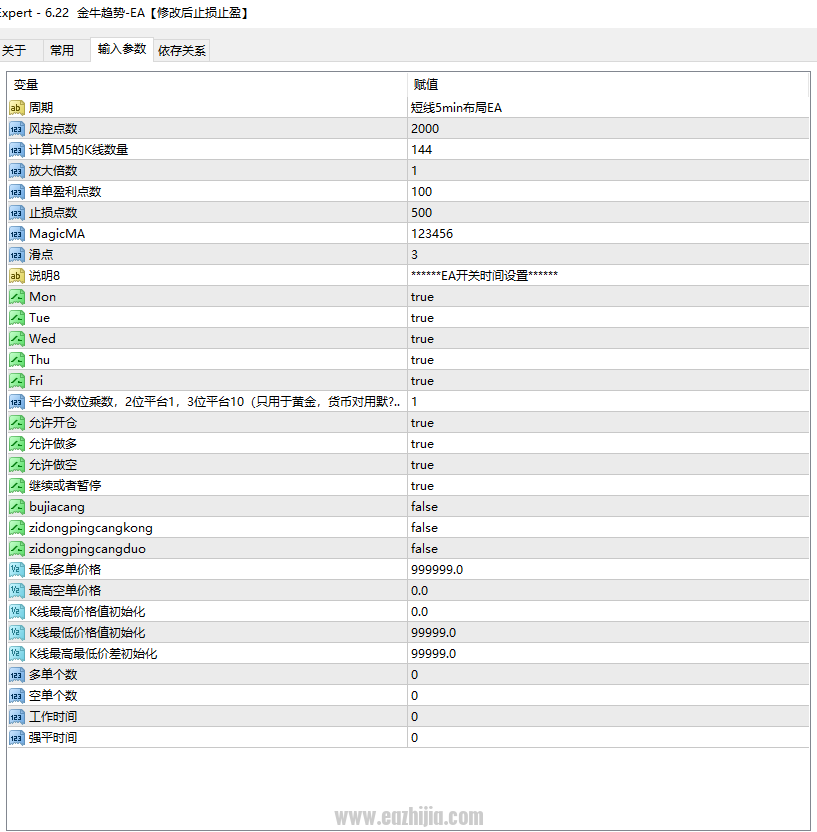Click the boolean icon beside Mon
817x832 pixels.
tap(16, 297)
